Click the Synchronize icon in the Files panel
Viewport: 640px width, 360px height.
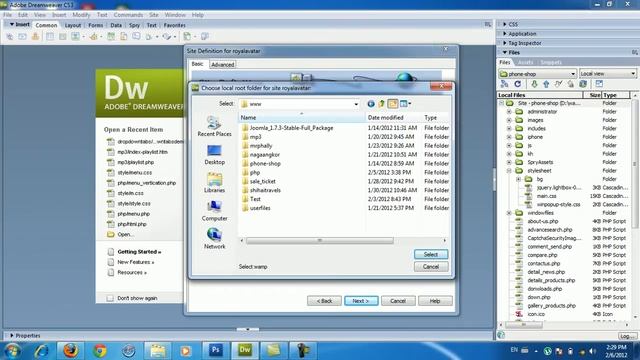[x=583, y=84]
